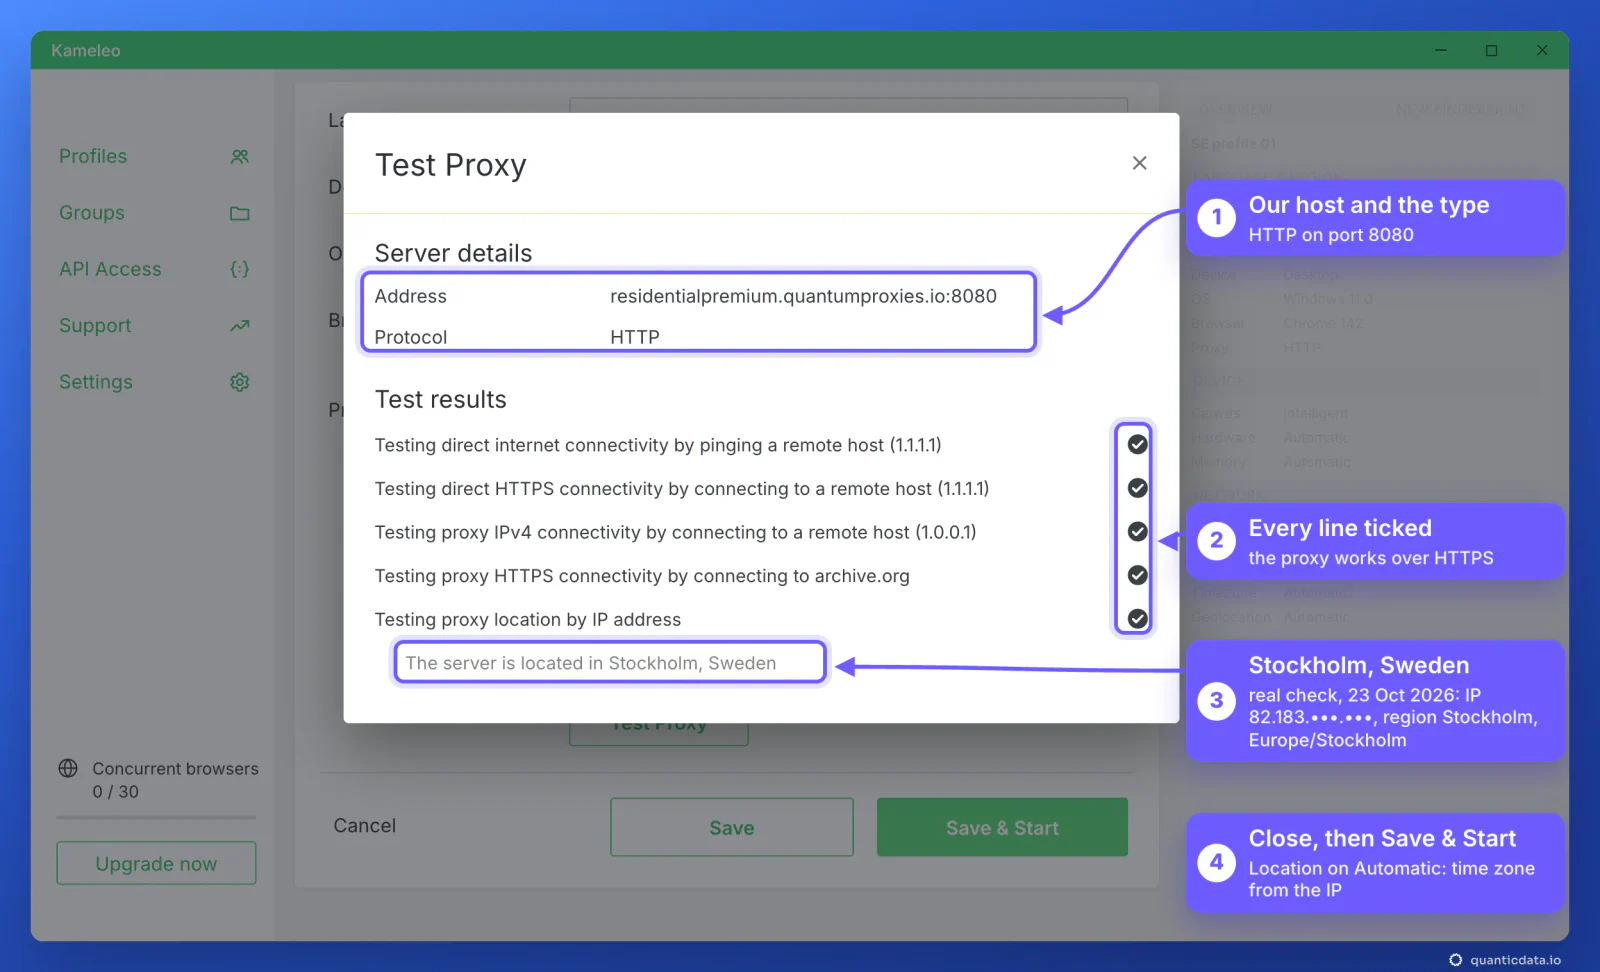1600x972 pixels.
Task: Click Cancel in profile editor
Action: pyautogui.click(x=365, y=826)
